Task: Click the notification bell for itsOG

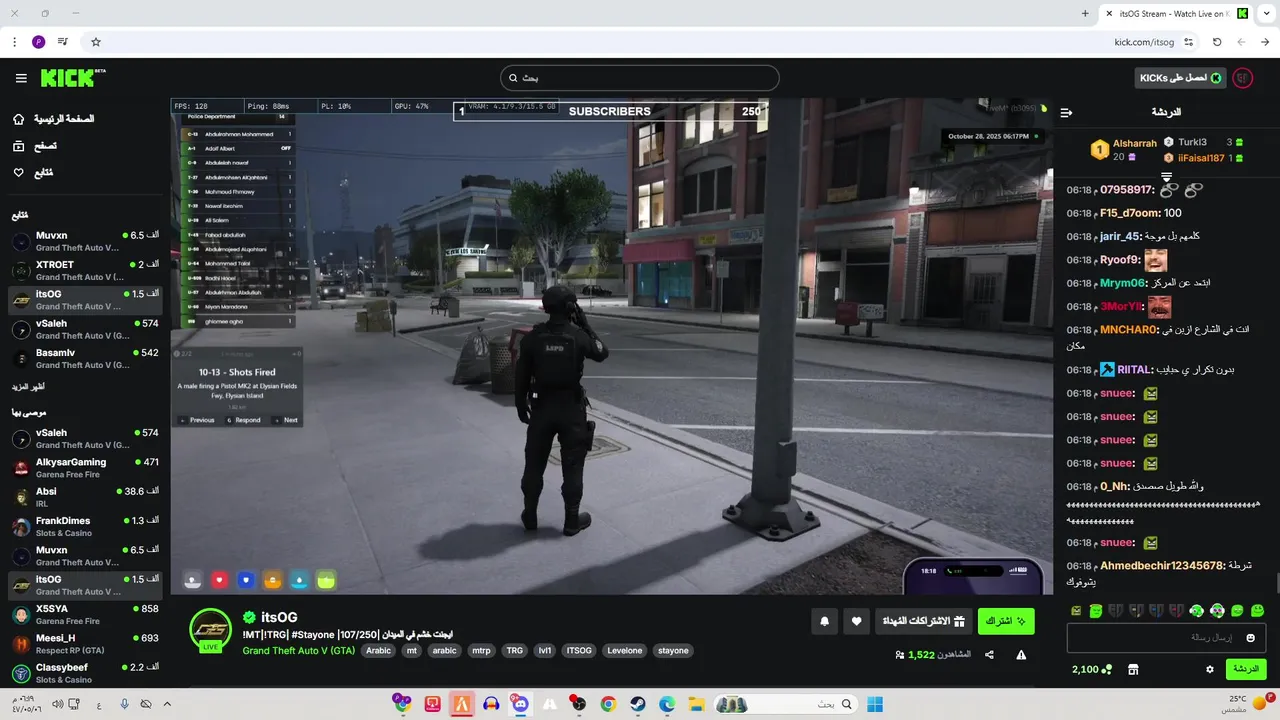Action: [825, 621]
